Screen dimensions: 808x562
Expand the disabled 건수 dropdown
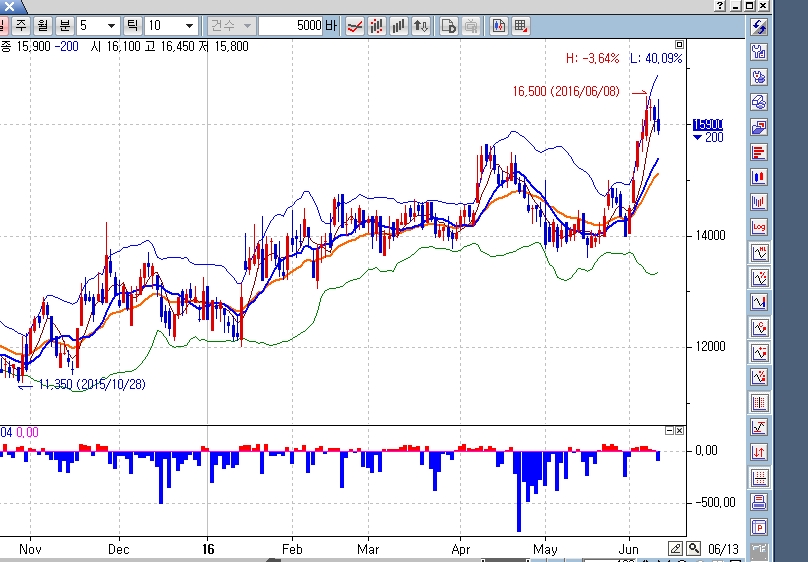231,26
